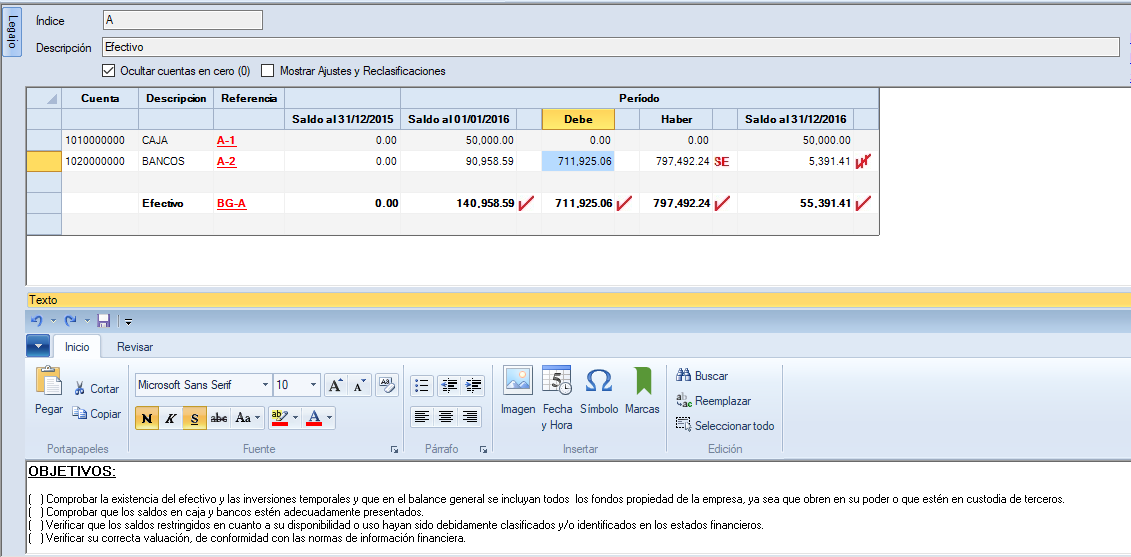Open the Símbolo omega icon
The image size is (1131, 557).
point(598,381)
